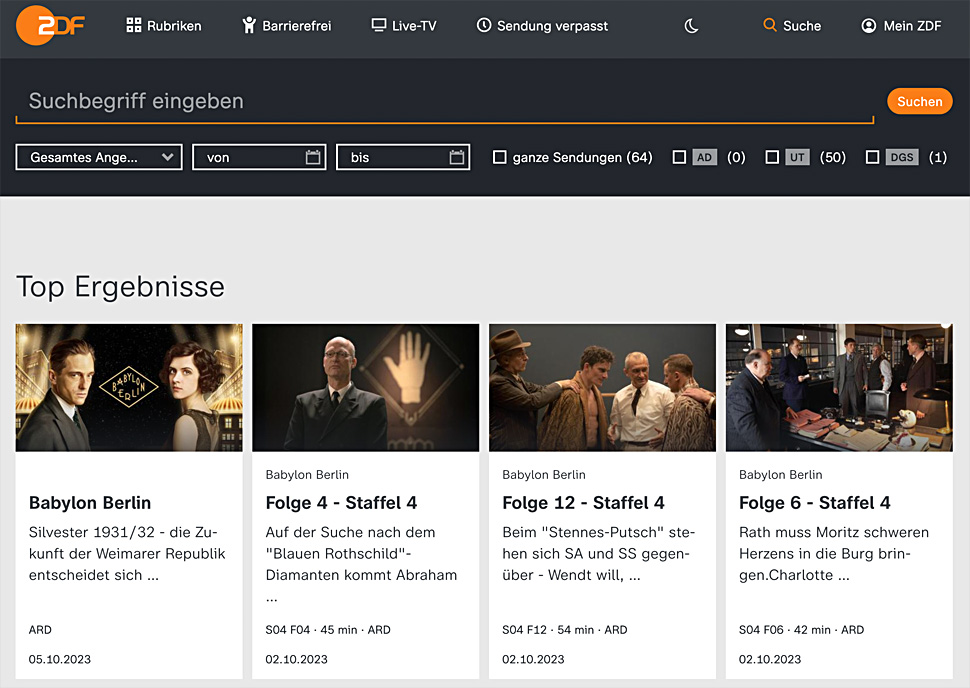Click 'Babylon Berlin' label above Folge 12
This screenshot has height=688, width=970.
(x=544, y=475)
